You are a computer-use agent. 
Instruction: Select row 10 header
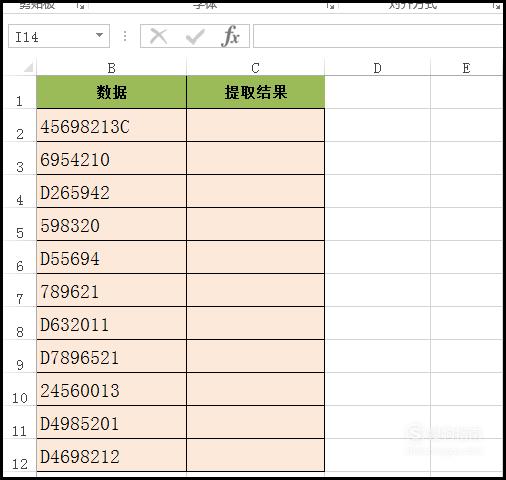19,389
